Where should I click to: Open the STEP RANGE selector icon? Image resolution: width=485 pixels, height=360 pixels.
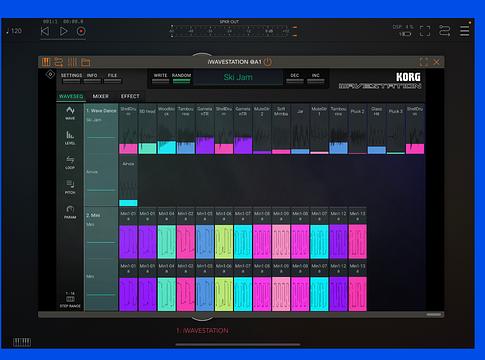click(x=70, y=299)
